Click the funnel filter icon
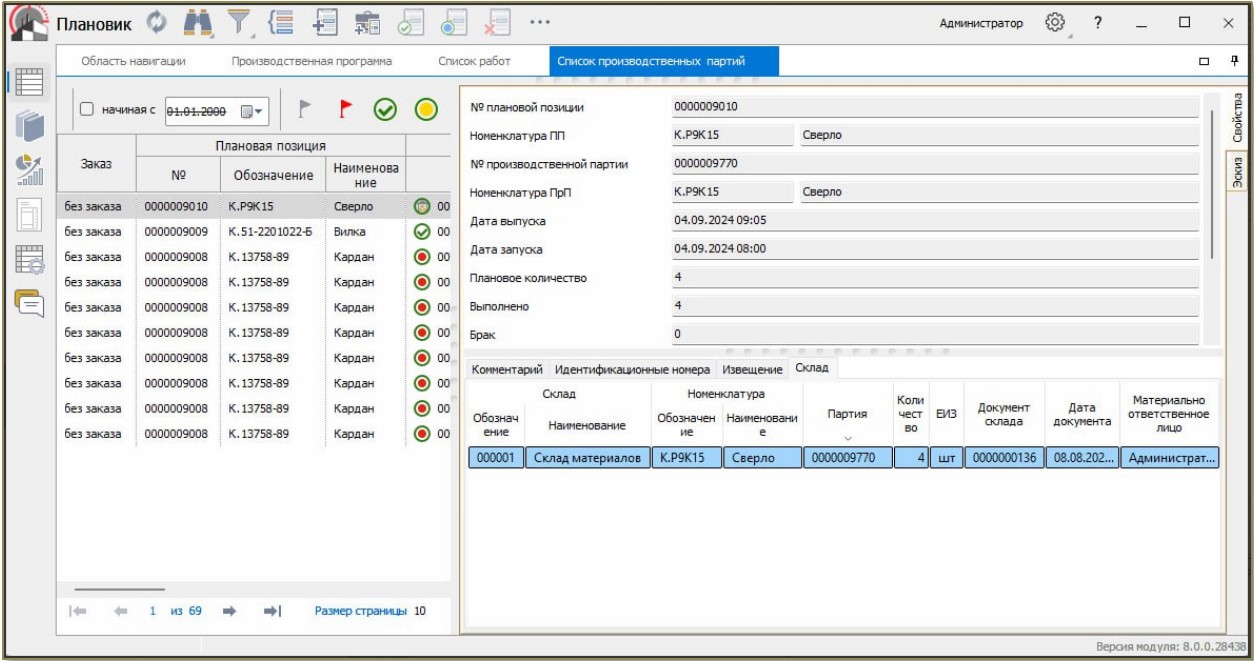Viewport: 1254px width, 661px height. (x=238, y=22)
